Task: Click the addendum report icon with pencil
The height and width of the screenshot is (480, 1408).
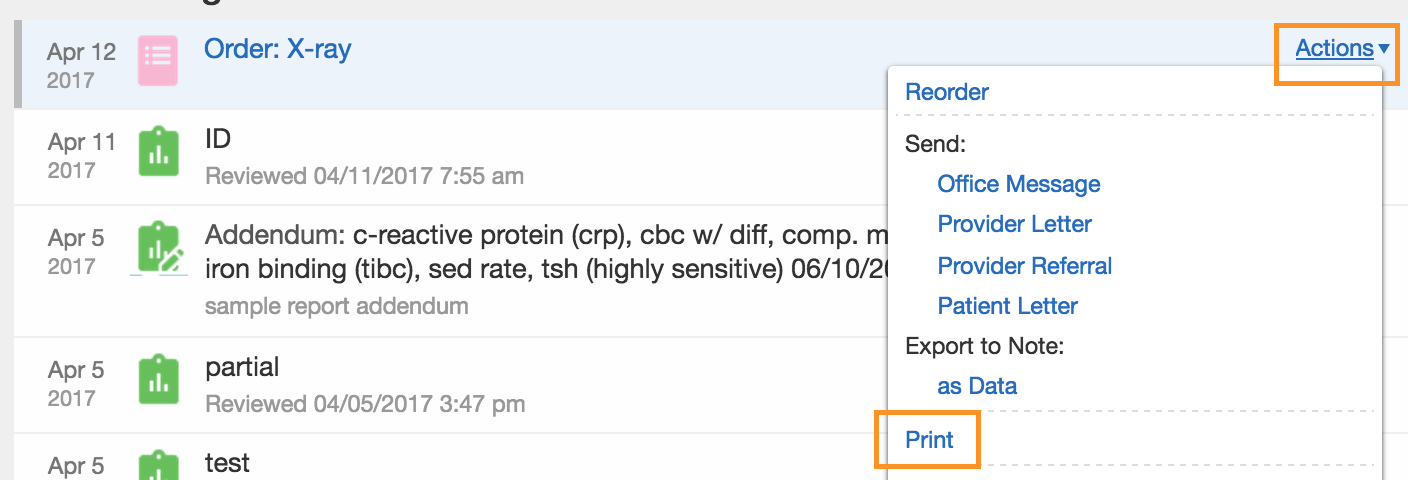Action: (160, 249)
